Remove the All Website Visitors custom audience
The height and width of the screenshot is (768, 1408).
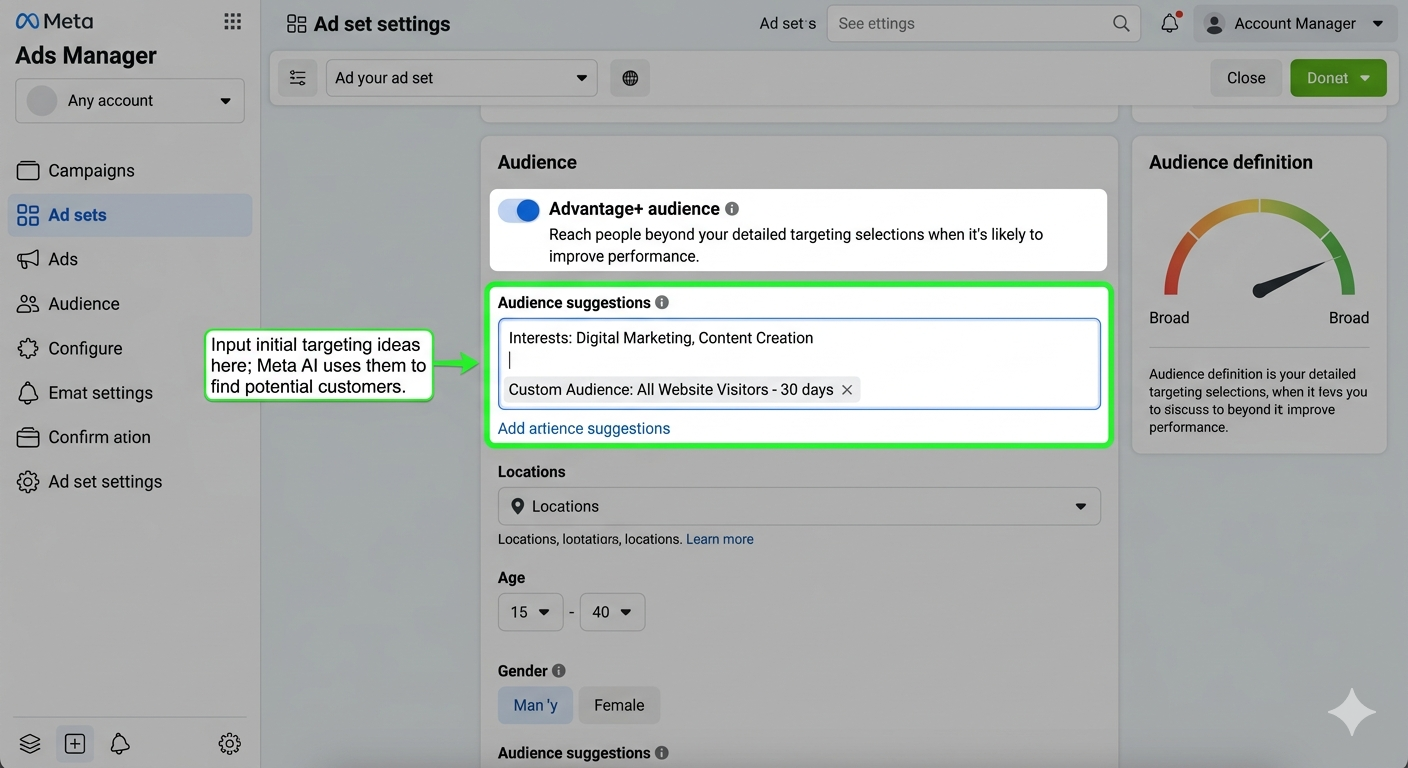(847, 390)
